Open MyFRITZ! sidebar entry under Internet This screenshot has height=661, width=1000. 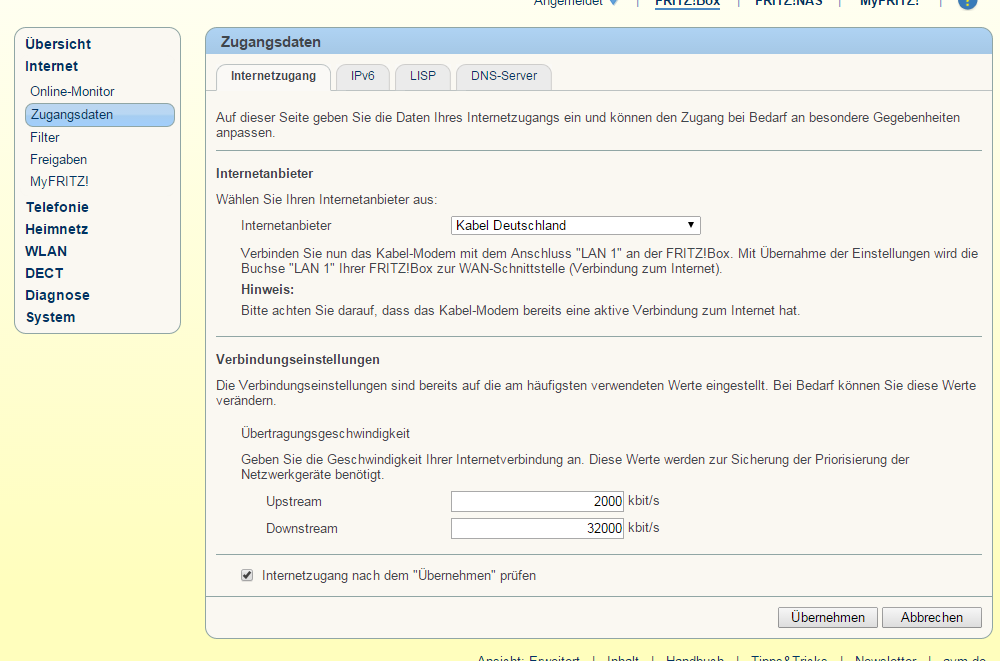(x=59, y=181)
